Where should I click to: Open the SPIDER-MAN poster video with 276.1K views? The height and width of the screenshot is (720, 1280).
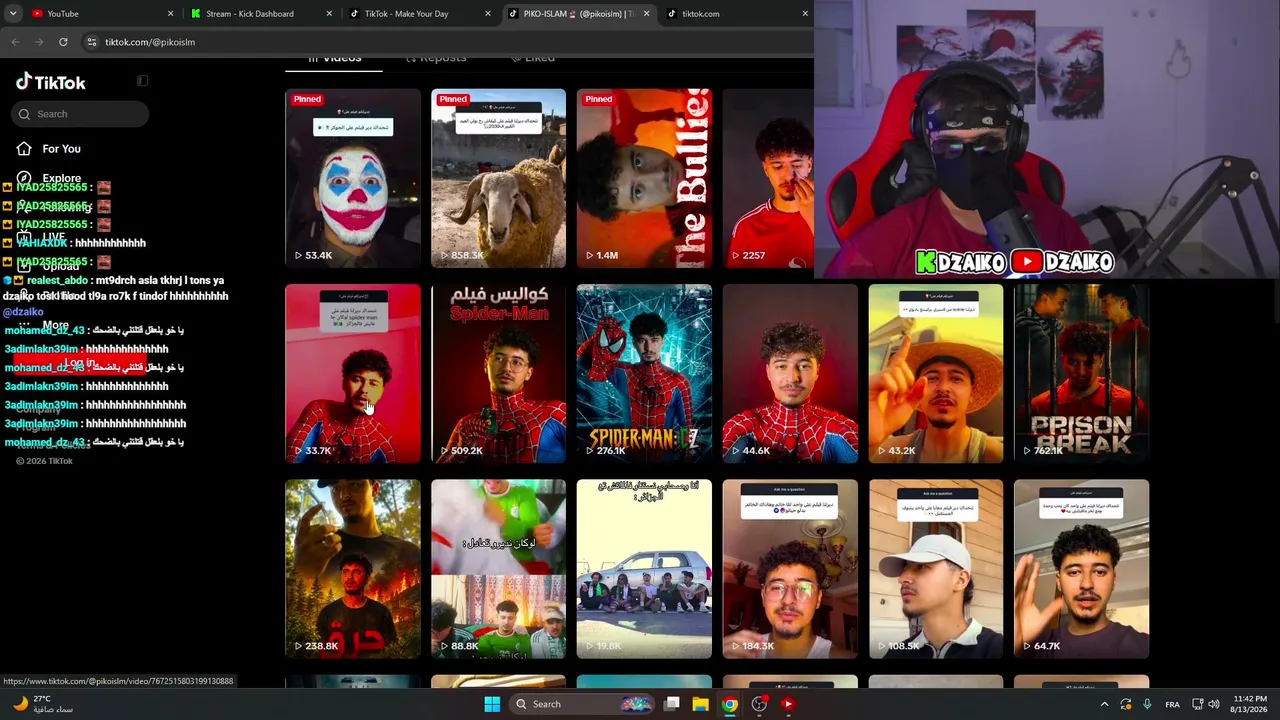pyautogui.click(x=644, y=373)
